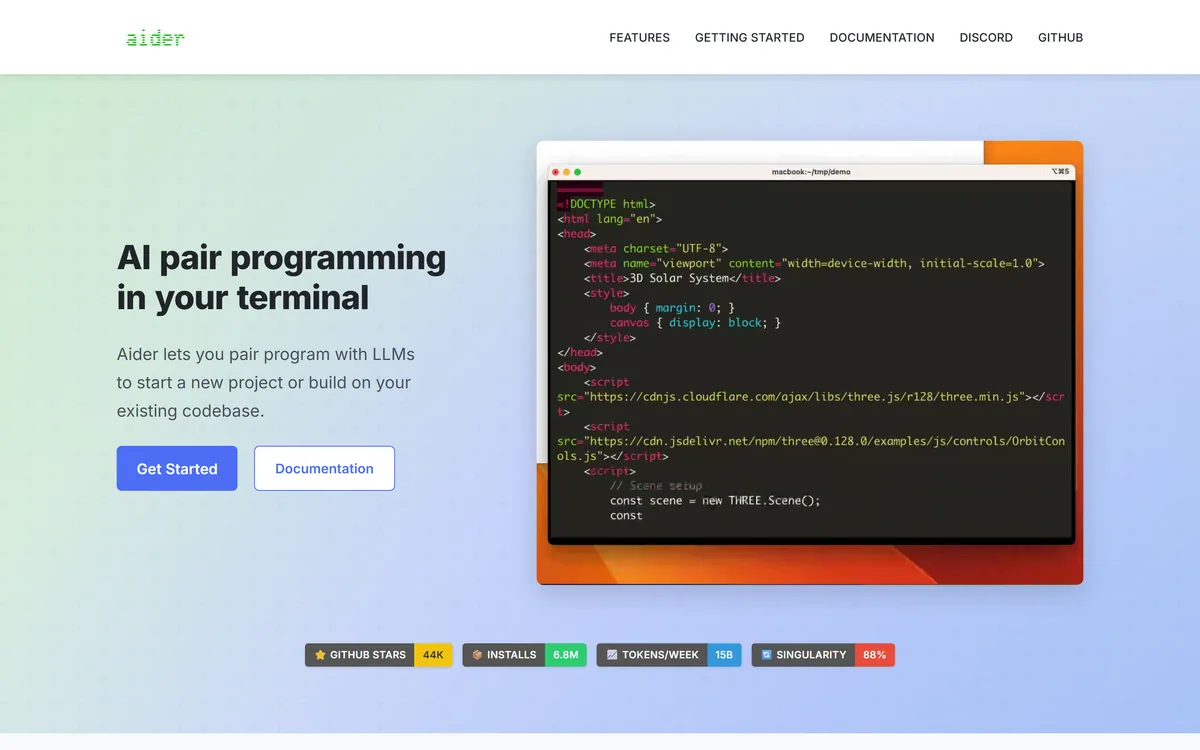Click yellow minimize dot in demo terminal
Image resolution: width=1200 pixels, height=750 pixels.
click(x=566, y=172)
